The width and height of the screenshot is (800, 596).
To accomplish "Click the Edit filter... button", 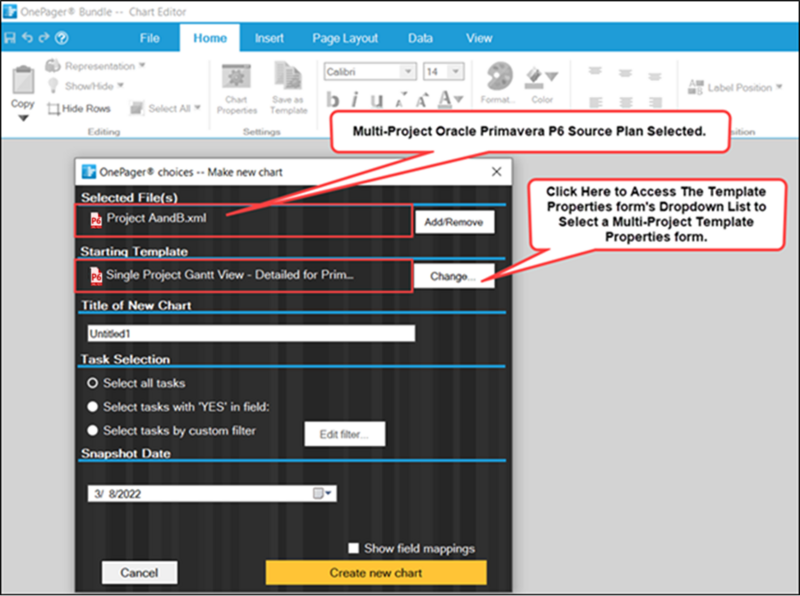I will point(344,434).
